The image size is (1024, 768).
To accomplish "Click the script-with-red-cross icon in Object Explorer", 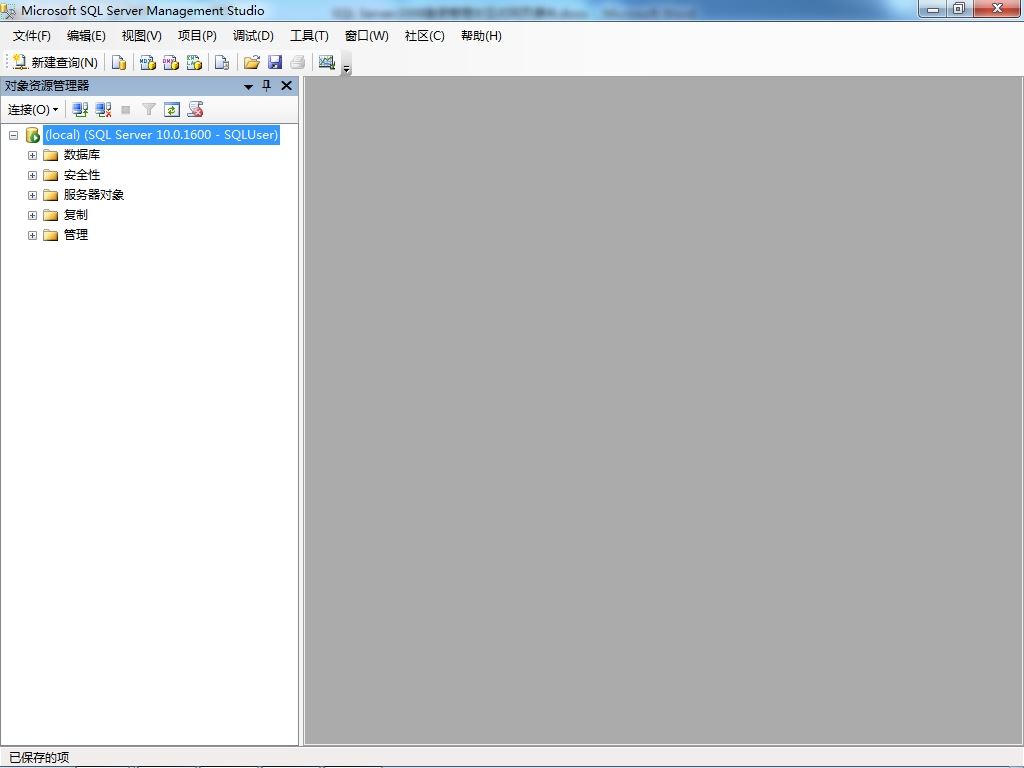I will (x=195, y=109).
